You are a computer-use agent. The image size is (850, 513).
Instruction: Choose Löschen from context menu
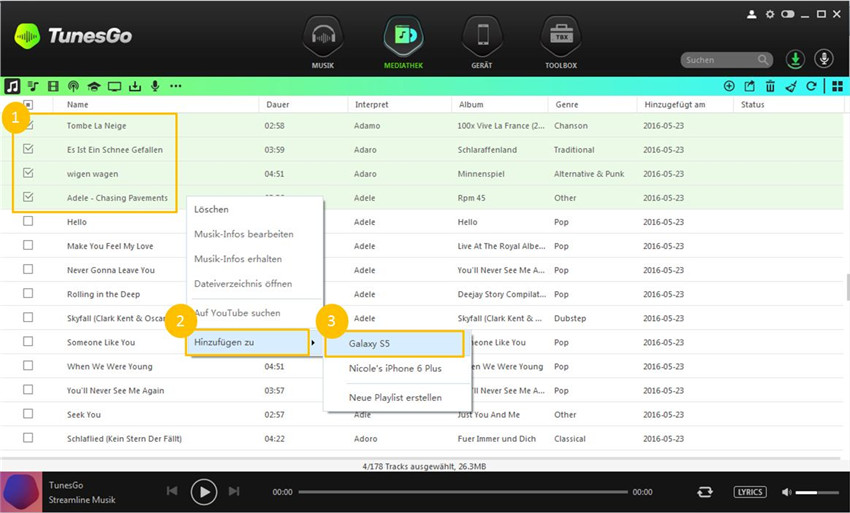(x=255, y=209)
